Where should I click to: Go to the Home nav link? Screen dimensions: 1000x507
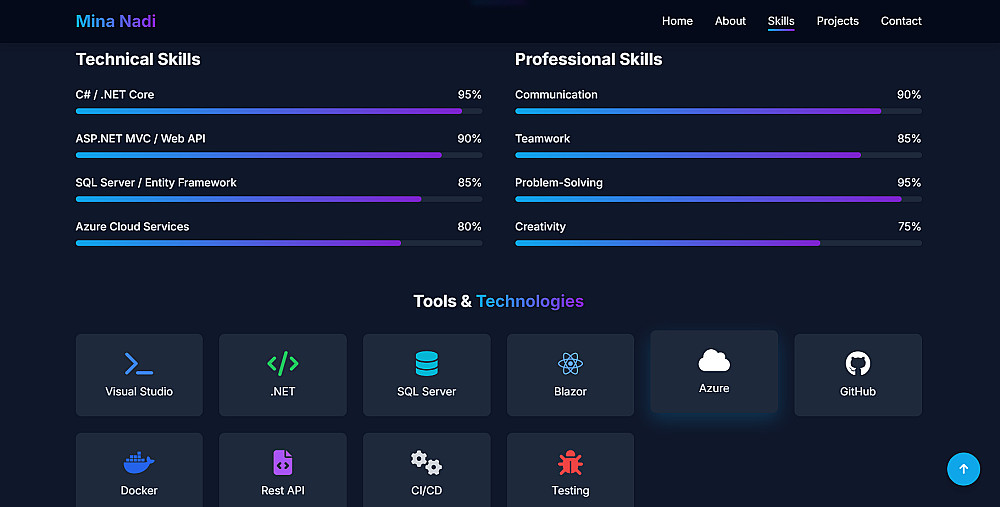click(677, 21)
